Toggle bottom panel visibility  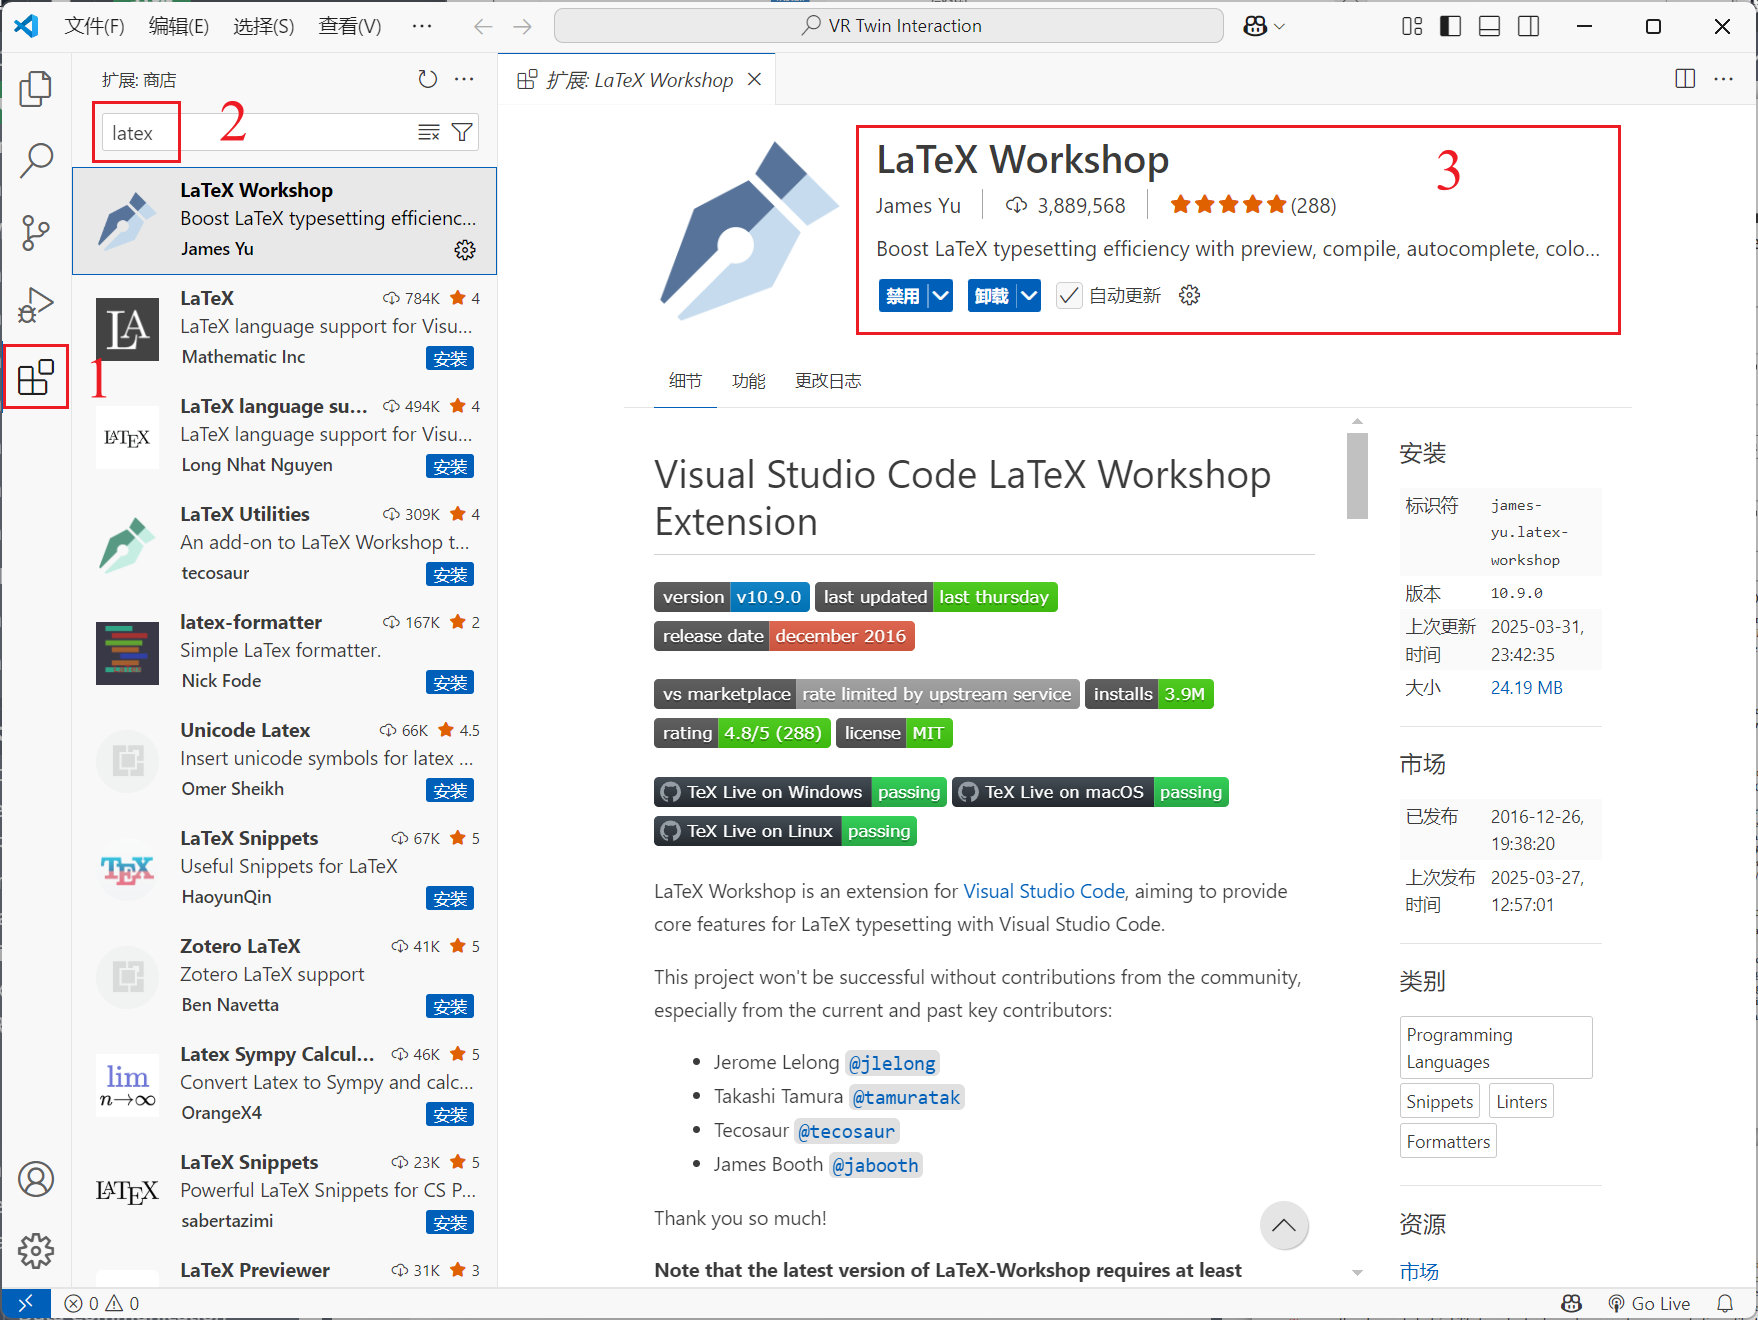[1489, 26]
